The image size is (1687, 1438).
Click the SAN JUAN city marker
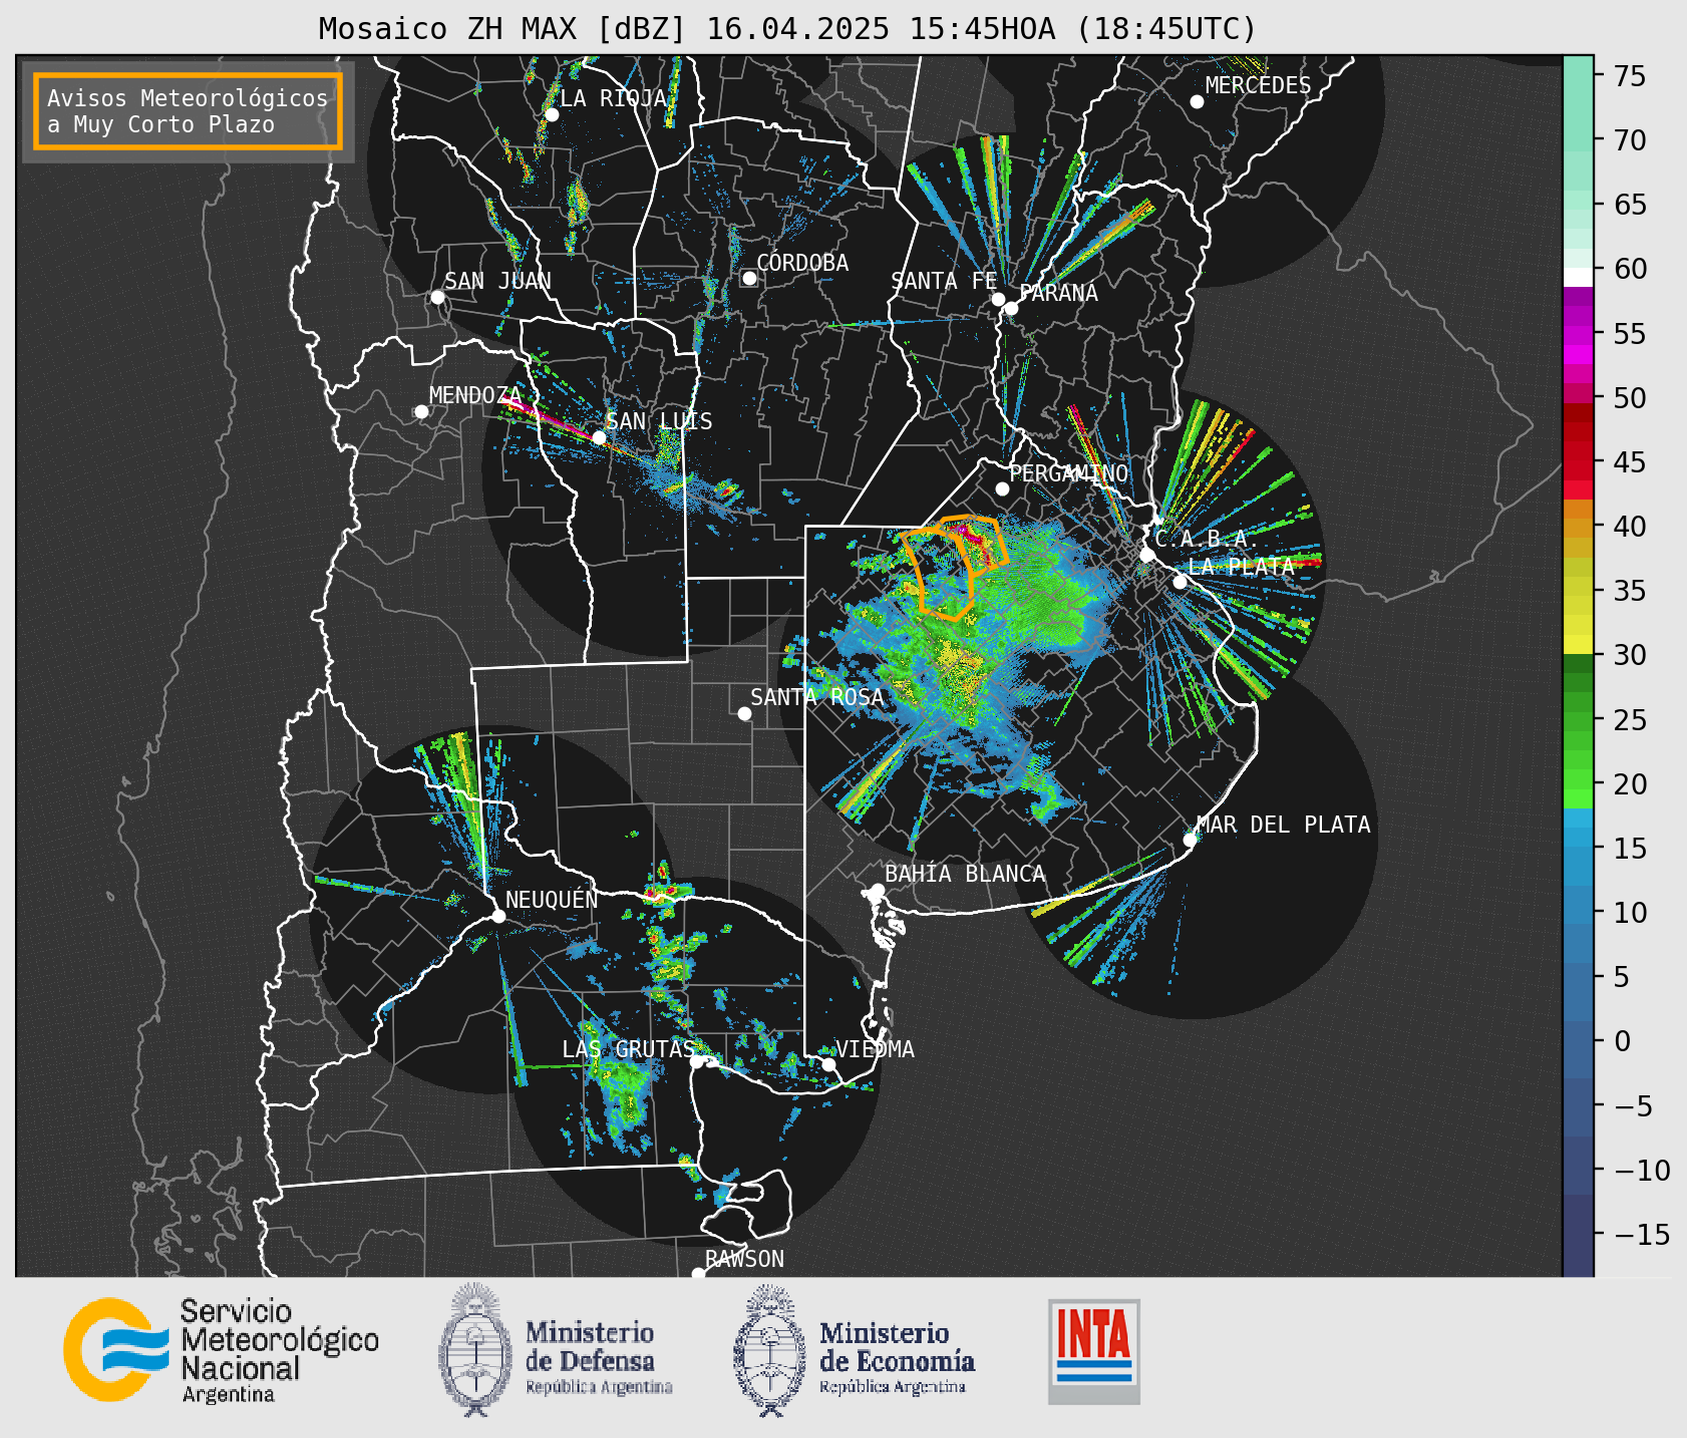coord(437,297)
